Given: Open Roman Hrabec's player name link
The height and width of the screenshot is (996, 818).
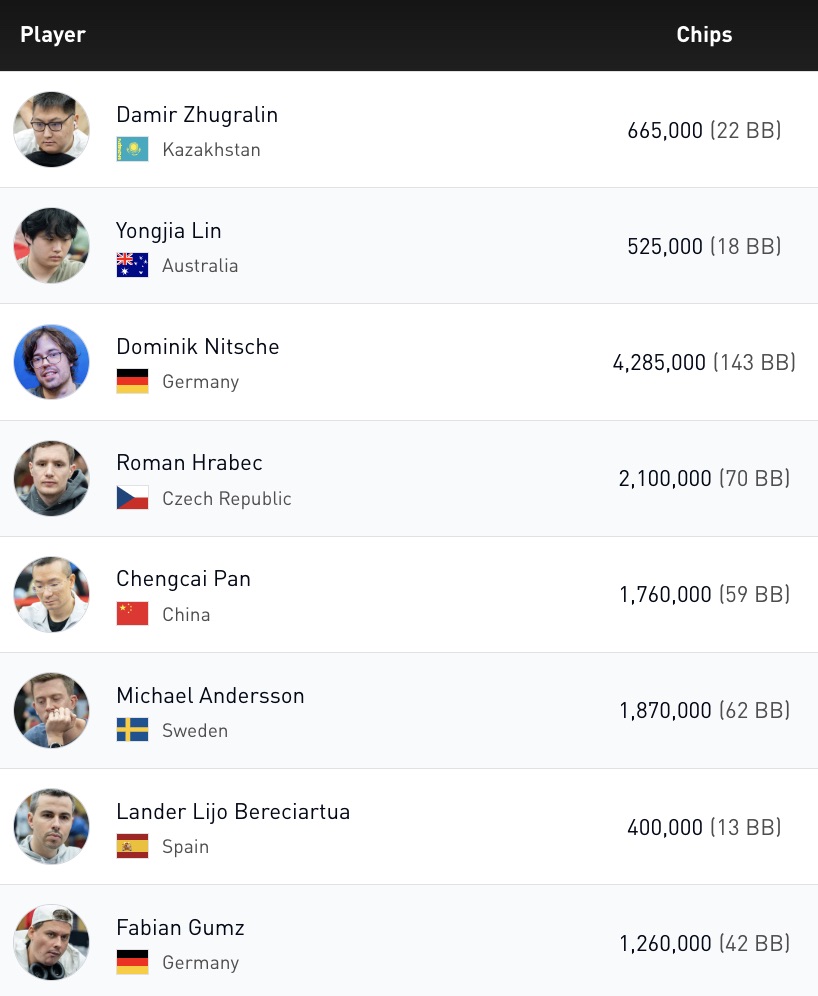Looking at the screenshot, I should click(189, 463).
